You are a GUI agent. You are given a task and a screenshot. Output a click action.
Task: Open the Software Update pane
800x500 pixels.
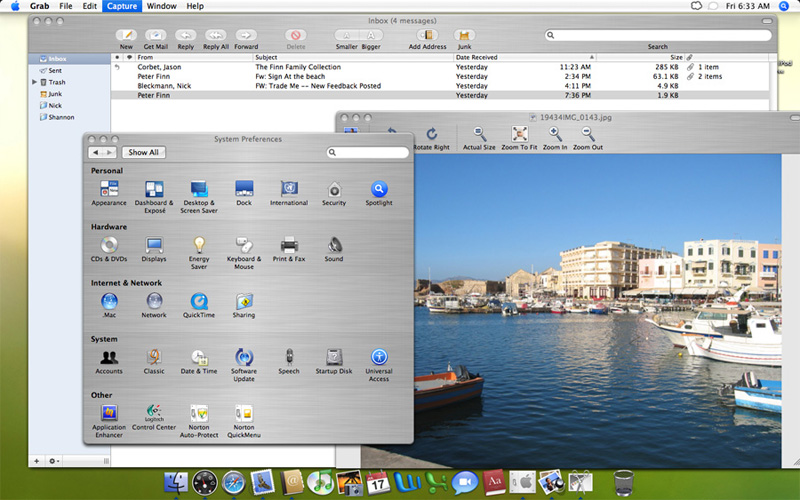(x=244, y=357)
